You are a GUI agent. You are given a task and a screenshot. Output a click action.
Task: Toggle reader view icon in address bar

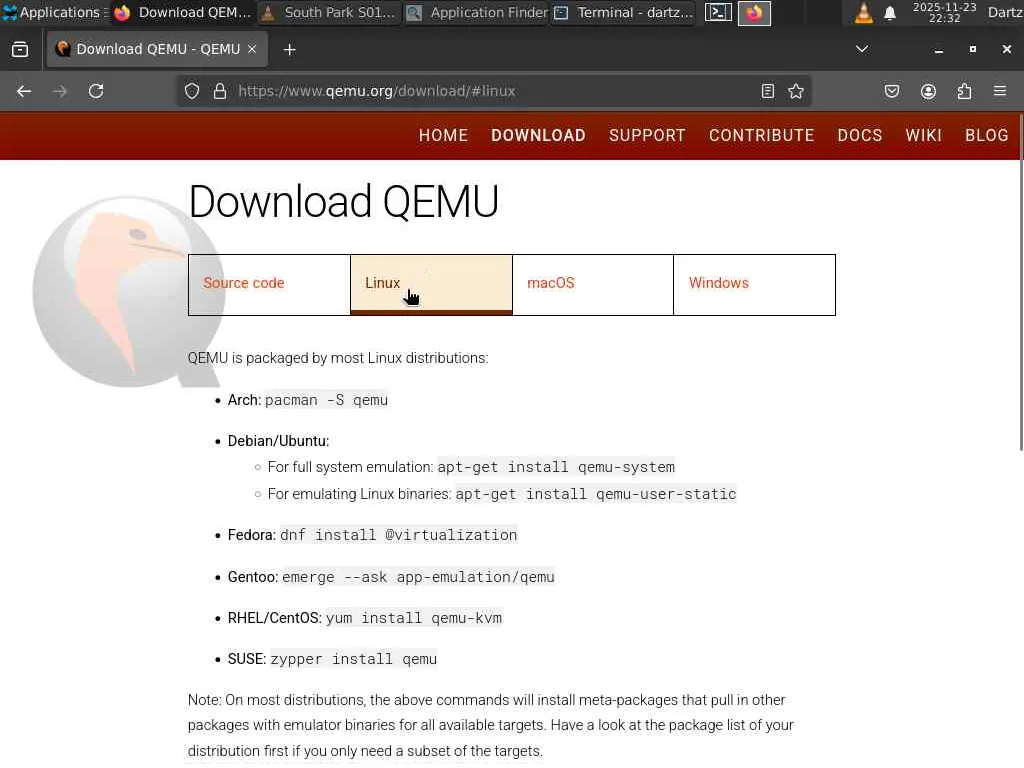pyautogui.click(x=767, y=91)
